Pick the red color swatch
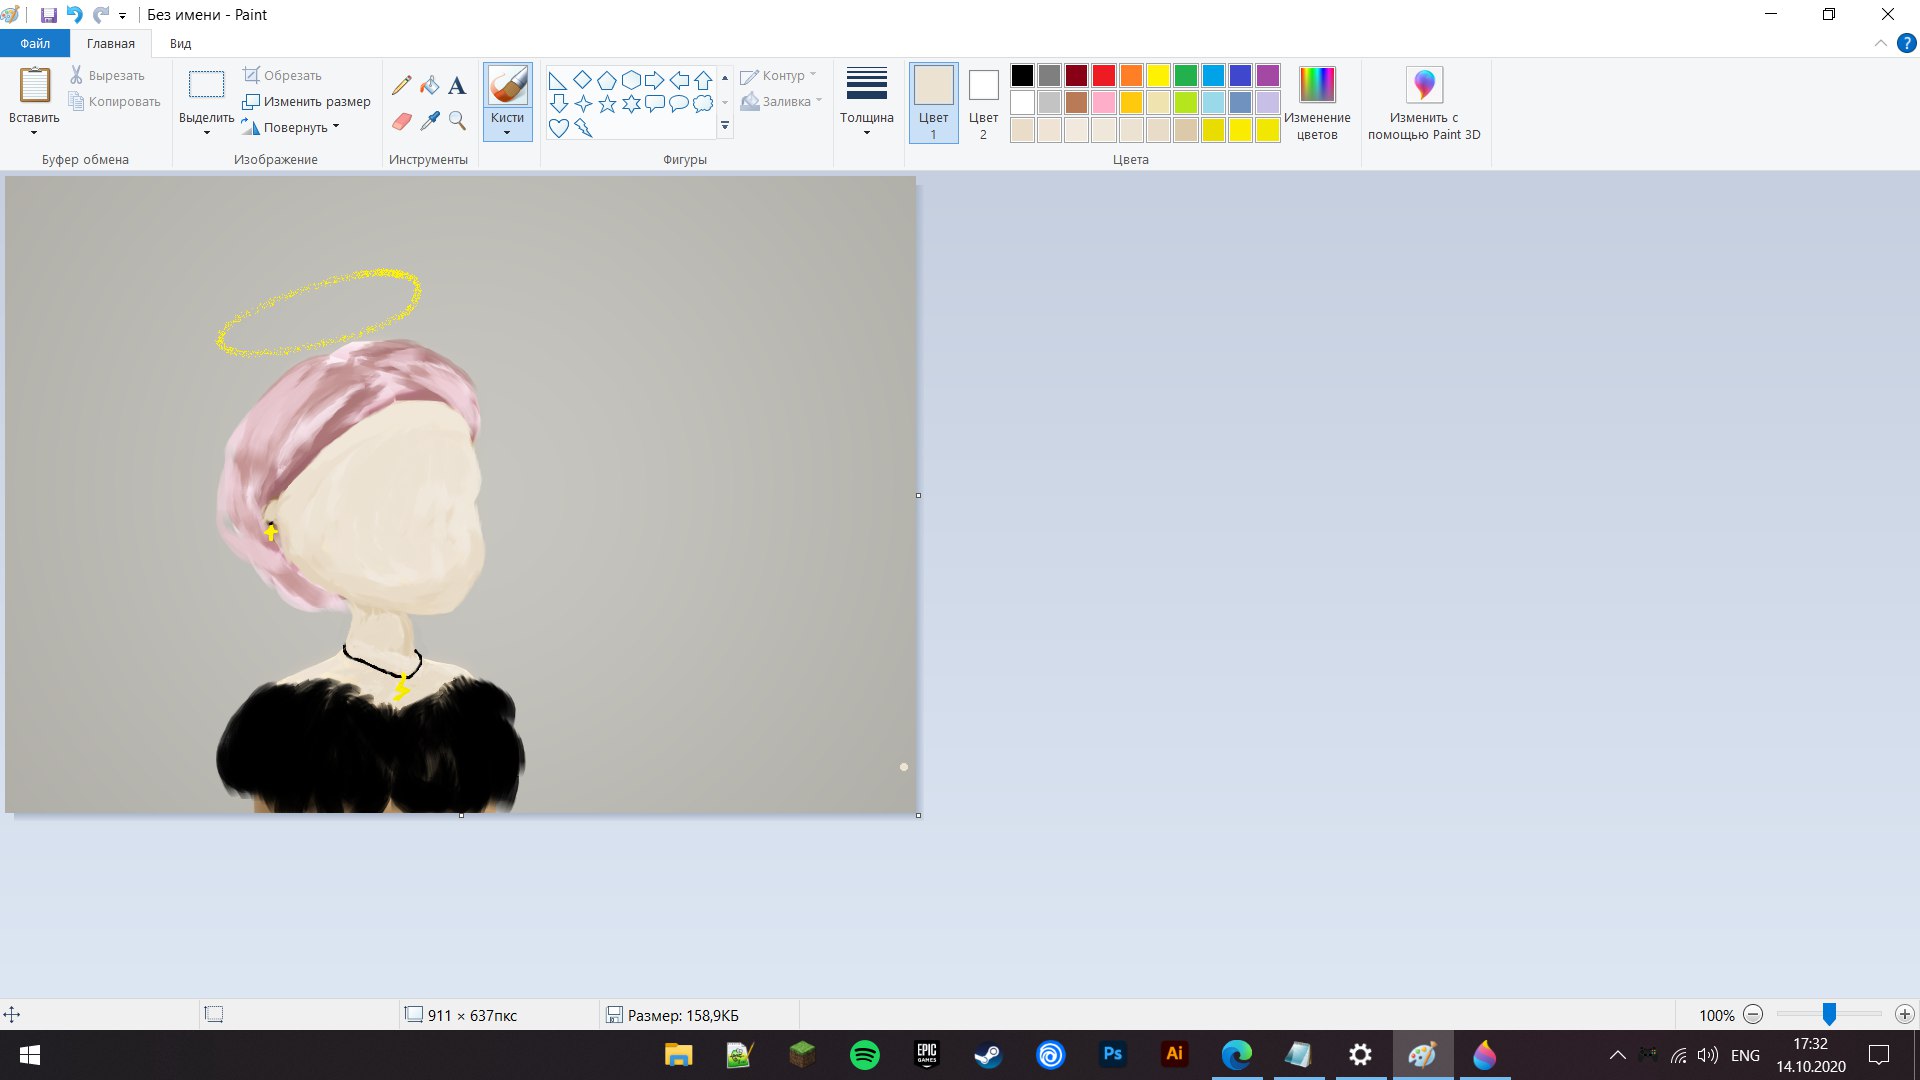Viewport: 1920px width, 1080px height. [x=1104, y=75]
